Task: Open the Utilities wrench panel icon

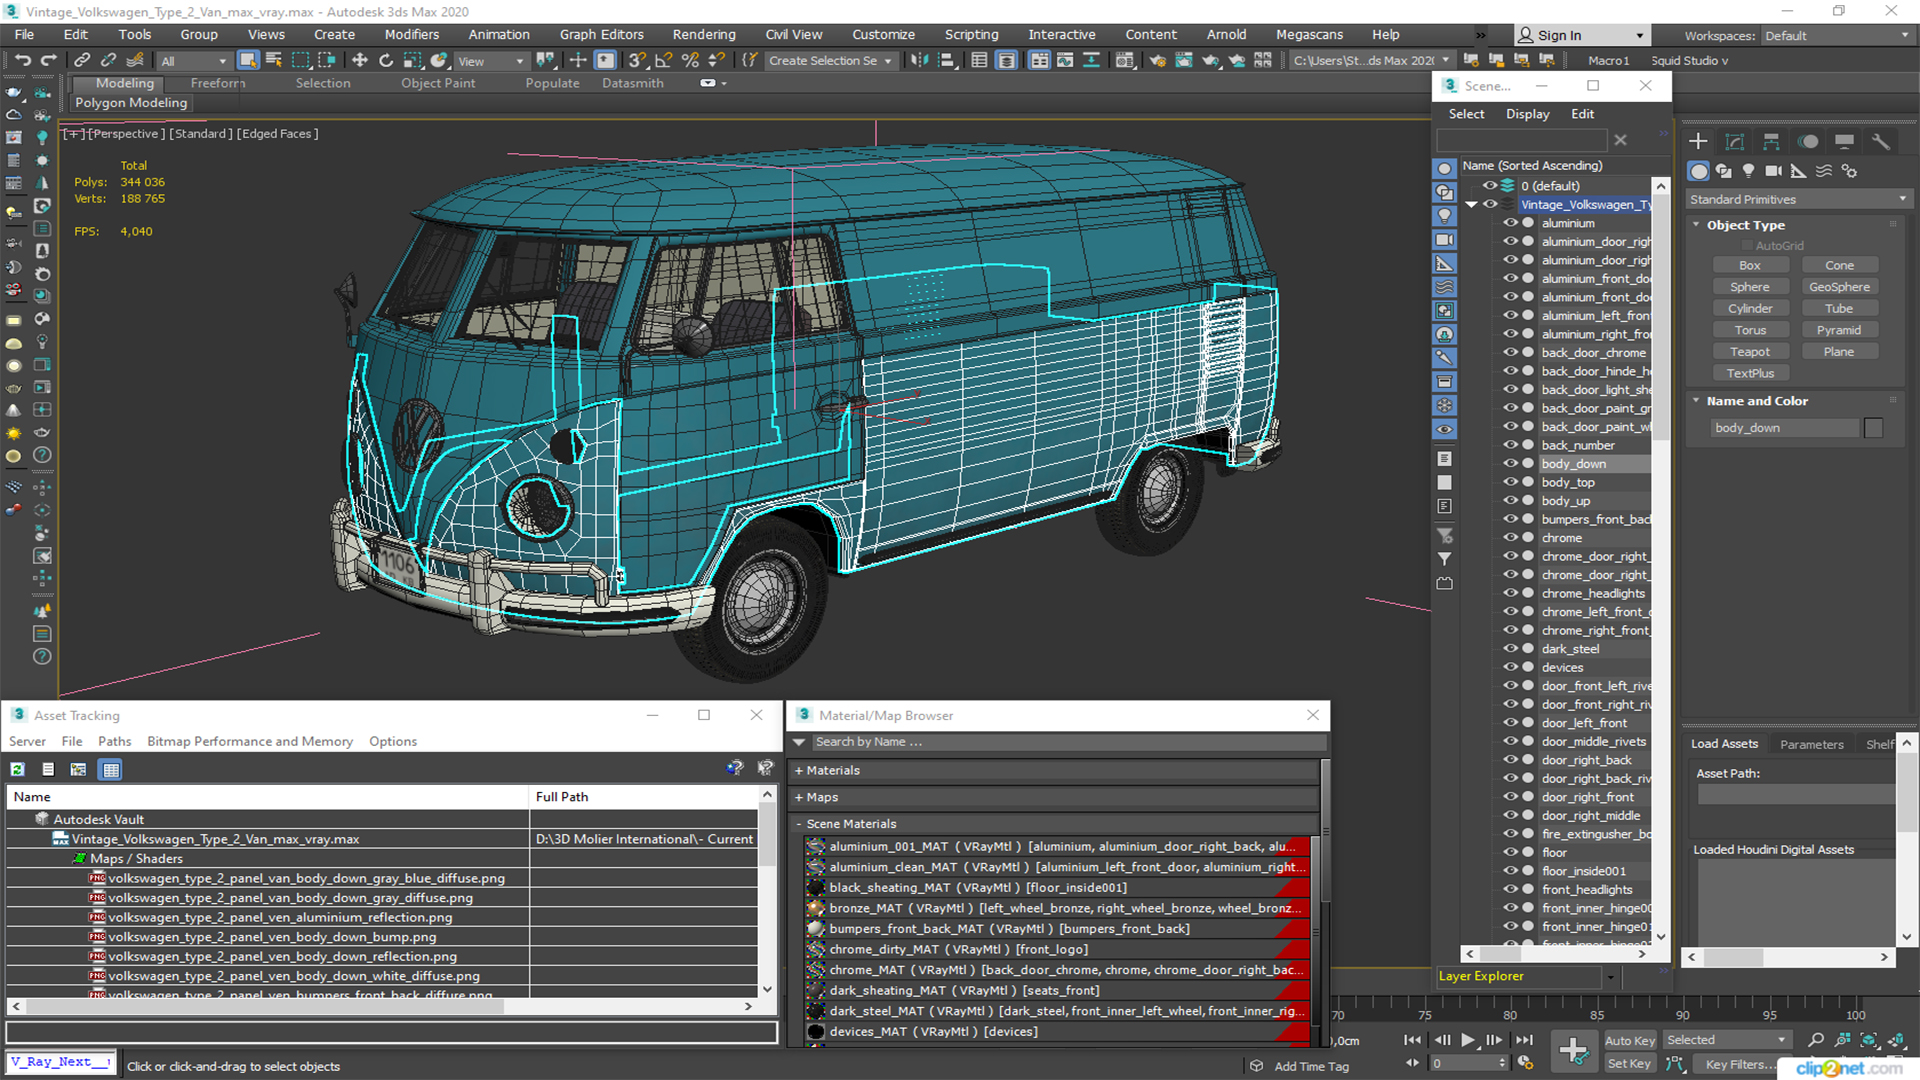Action: point(1881,141)
